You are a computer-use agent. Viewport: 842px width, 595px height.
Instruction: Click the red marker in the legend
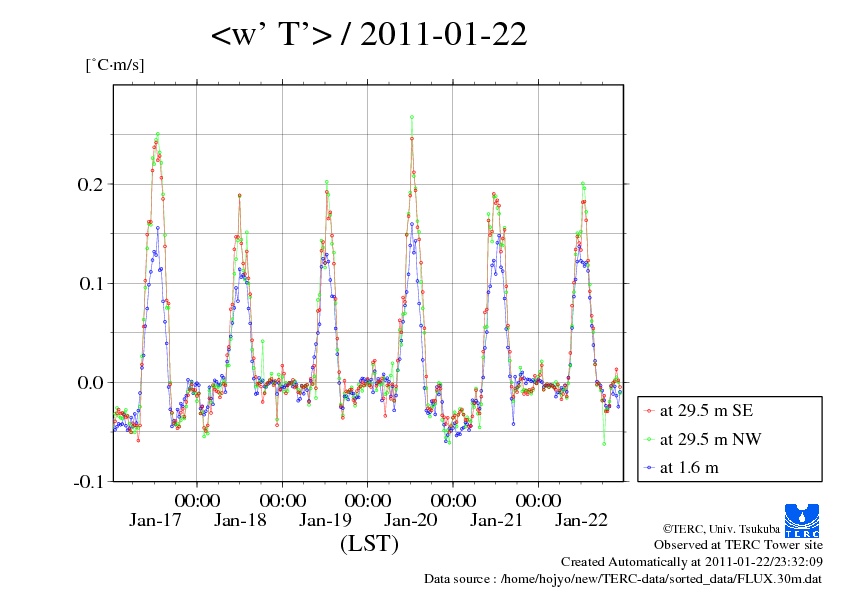click(649, 411)
